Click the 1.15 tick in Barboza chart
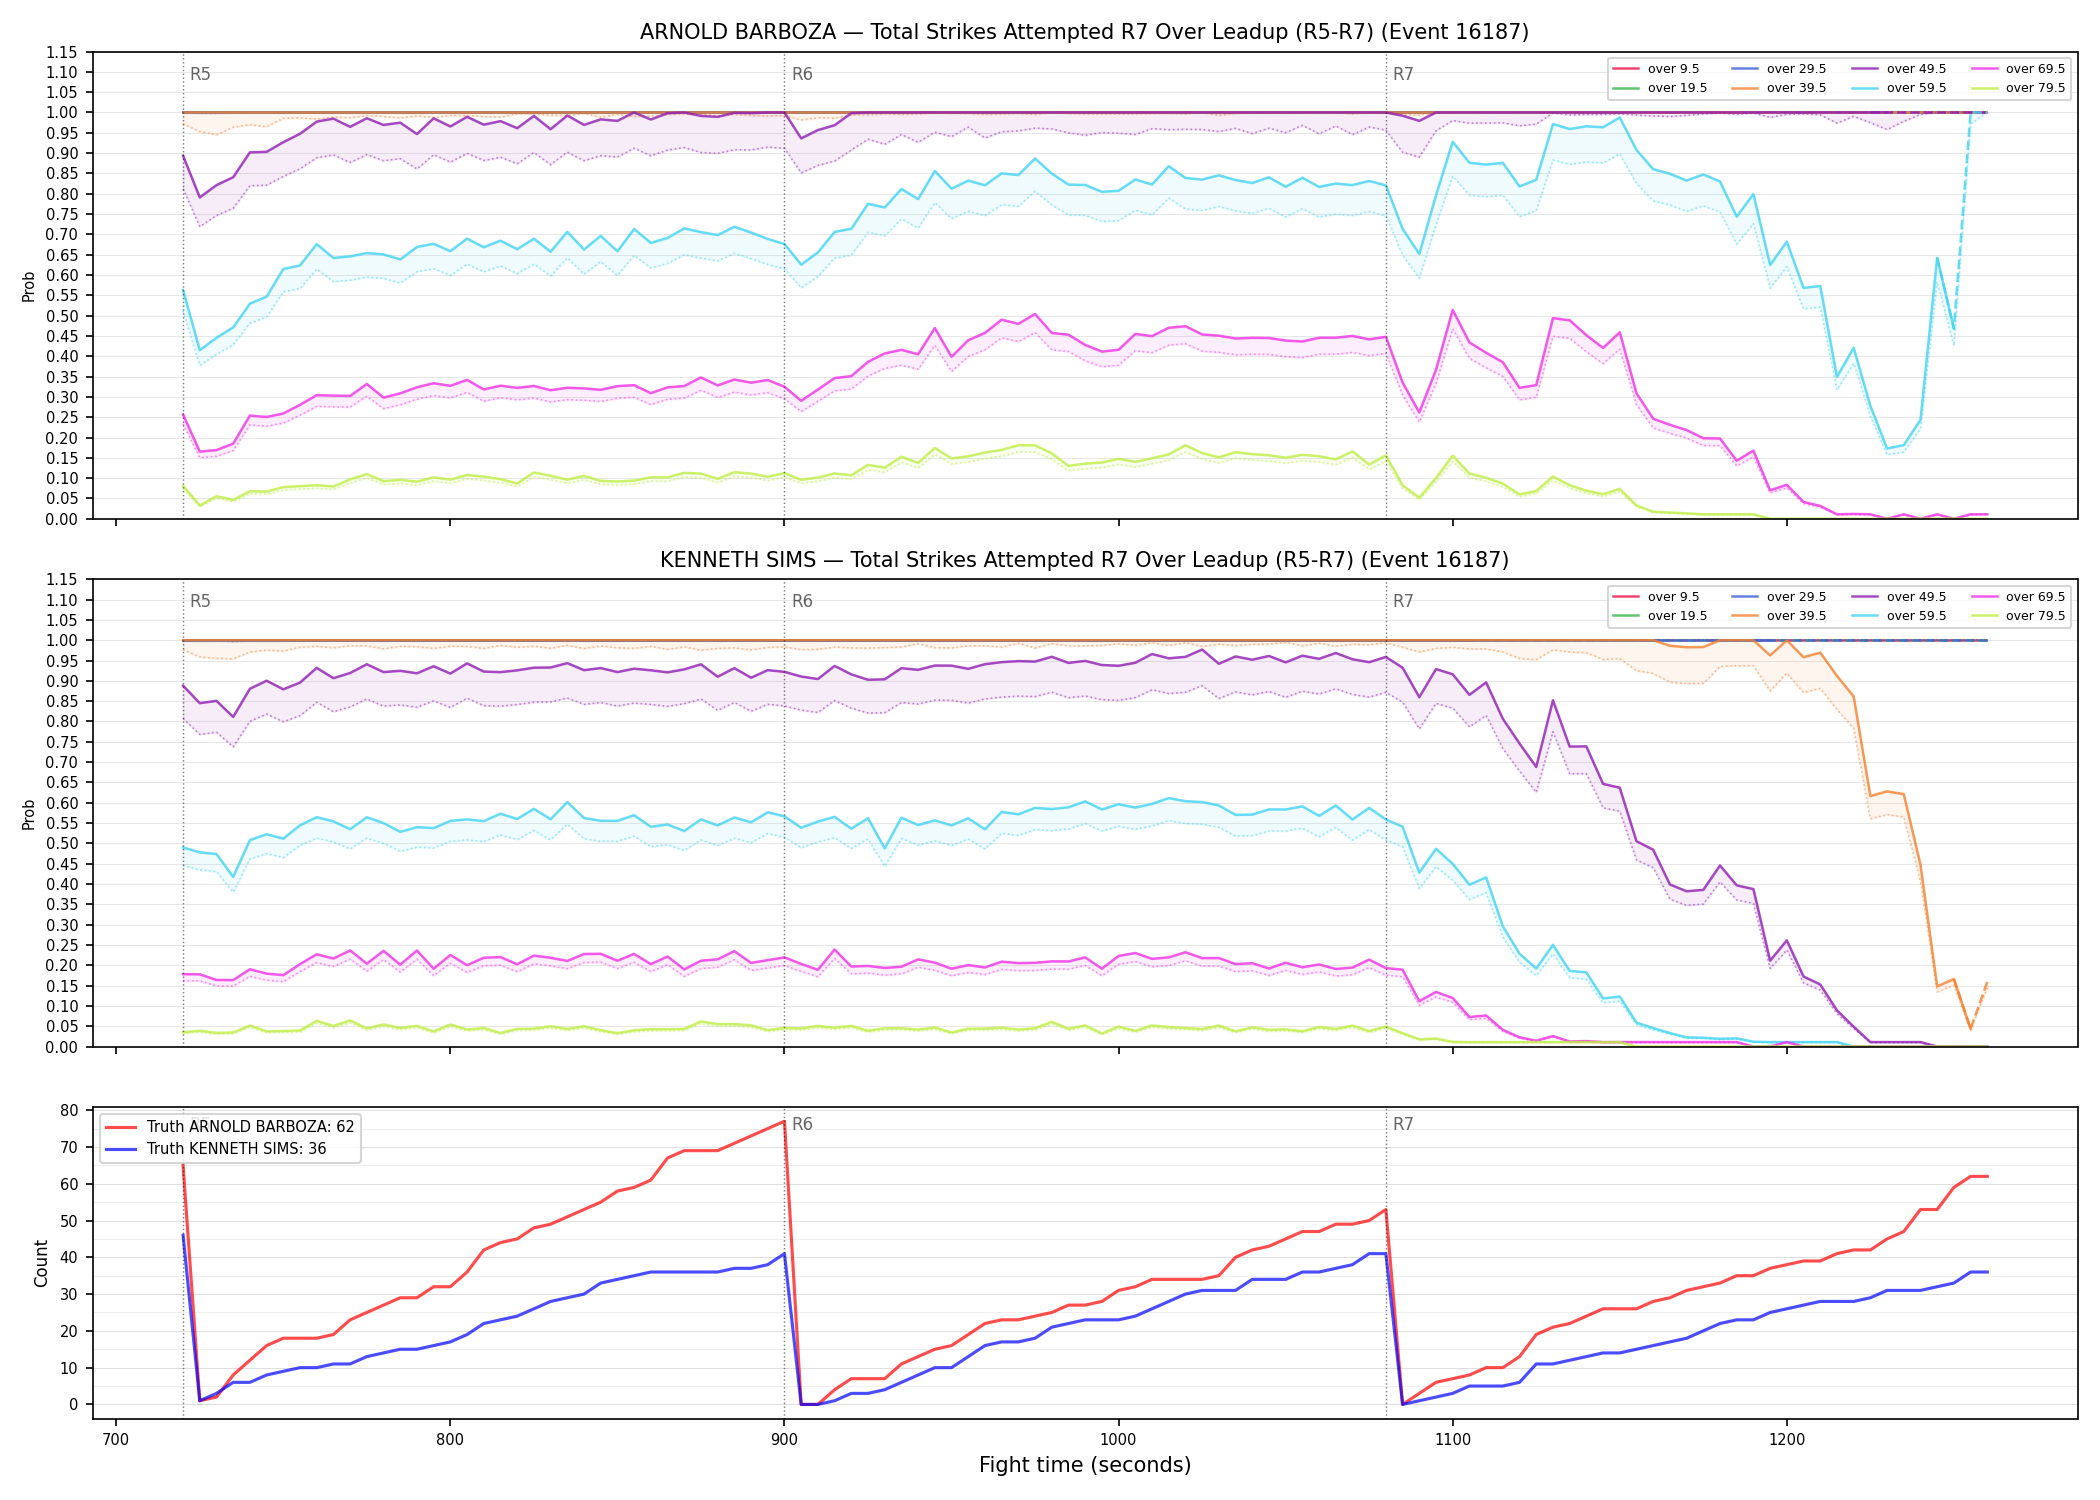Image resolution: width=2100 pixels, height=1500 pixels. (62, 52)
